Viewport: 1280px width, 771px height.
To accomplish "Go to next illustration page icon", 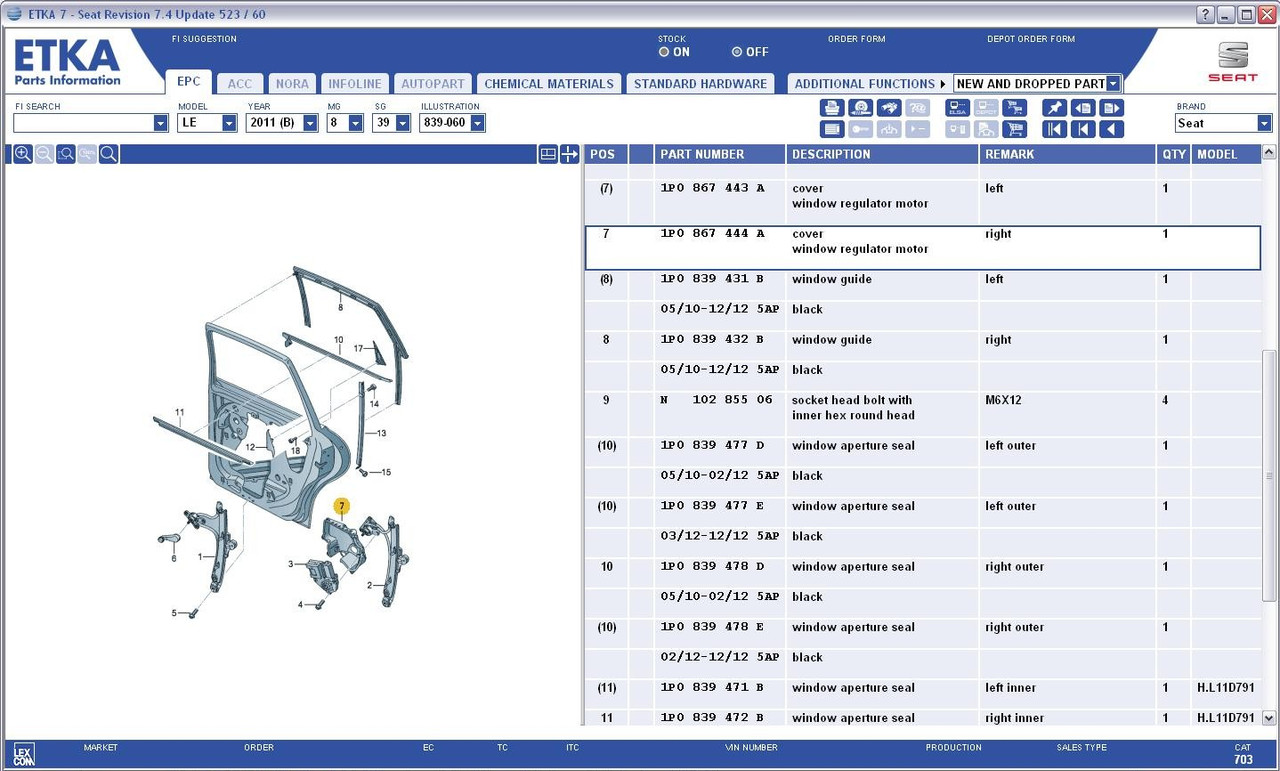I will point(1111,108).
